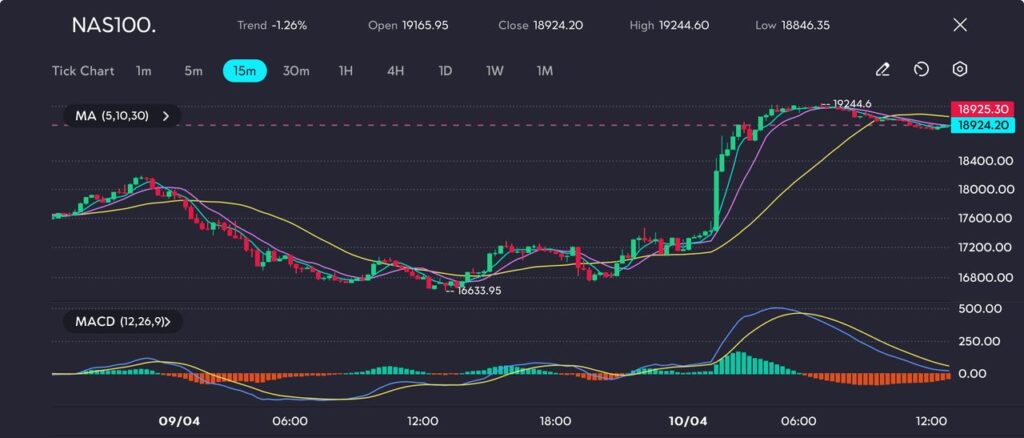Select the 1D daily timeframe
Viewport: 1024px width, 438px height.
(x=445, y=71)
